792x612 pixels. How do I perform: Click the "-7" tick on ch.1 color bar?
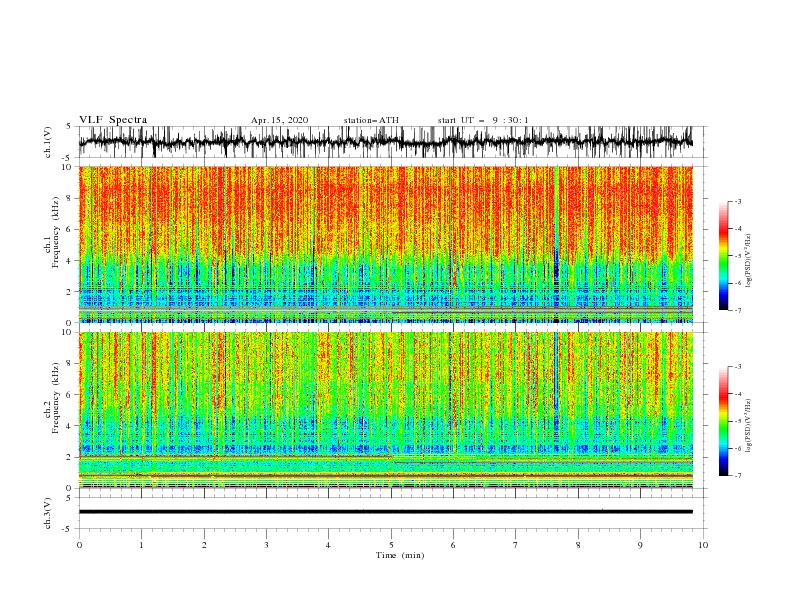click(738, 310)
